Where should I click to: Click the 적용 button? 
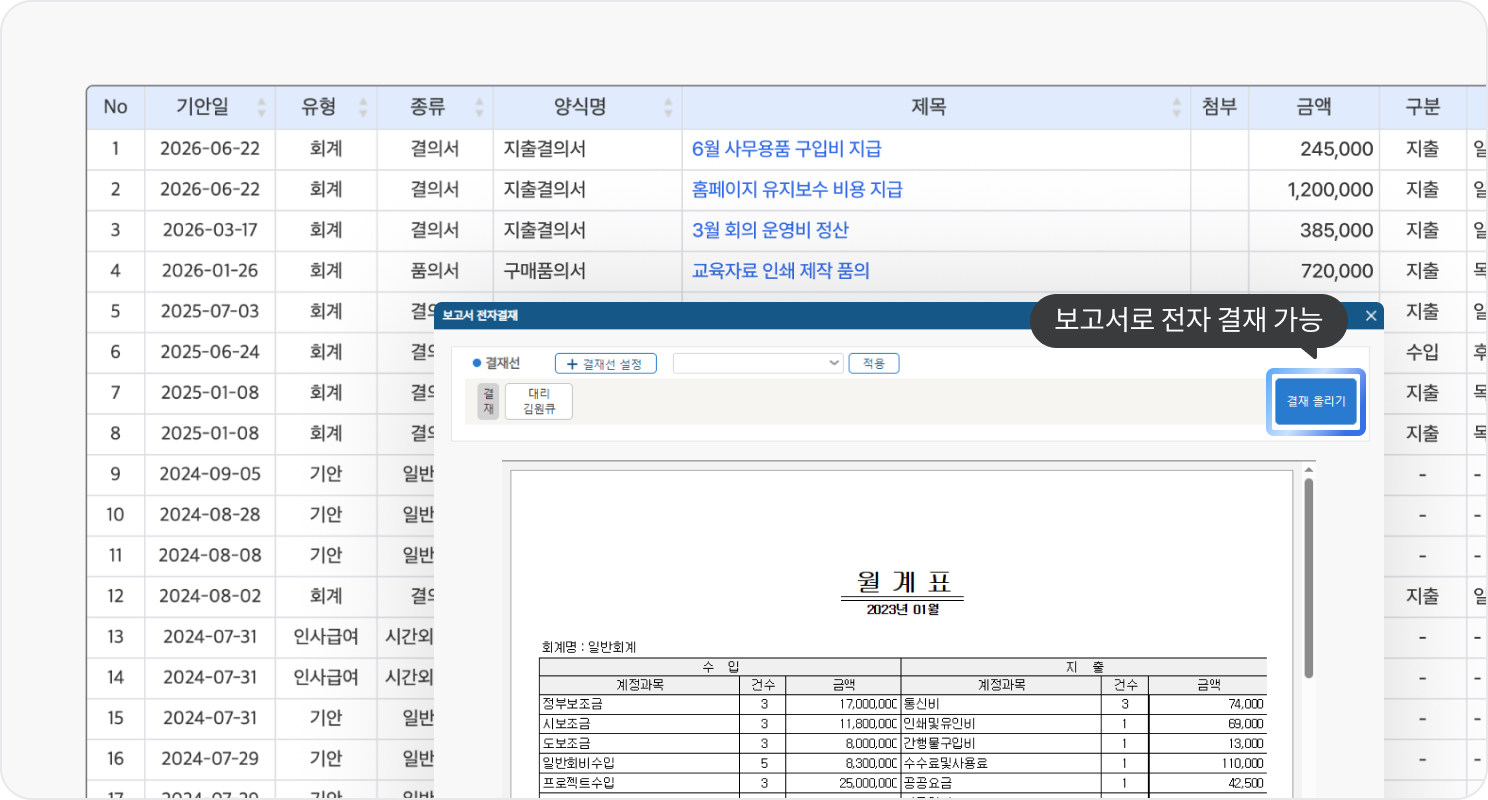[x=874, y=363]
